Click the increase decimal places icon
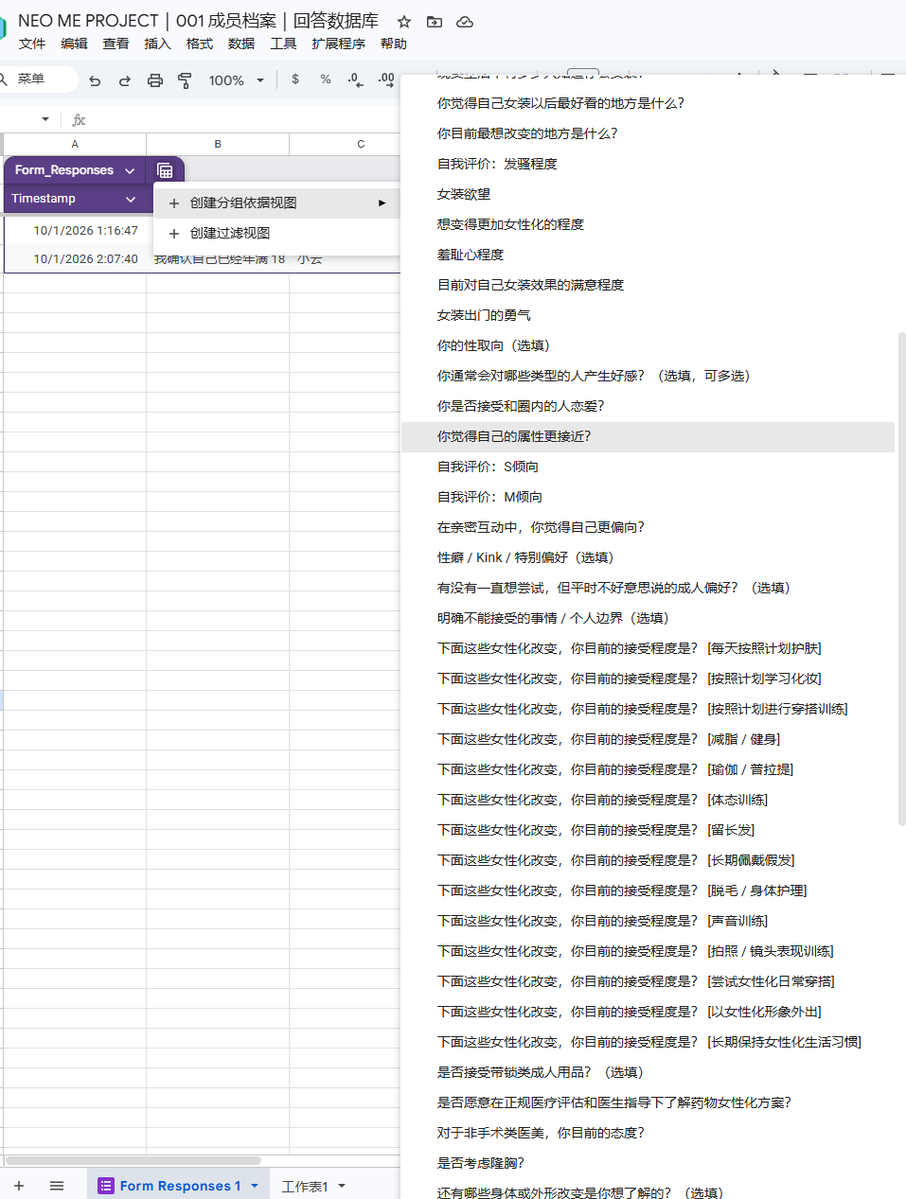The image size is (906, 1199). [386, 80]
